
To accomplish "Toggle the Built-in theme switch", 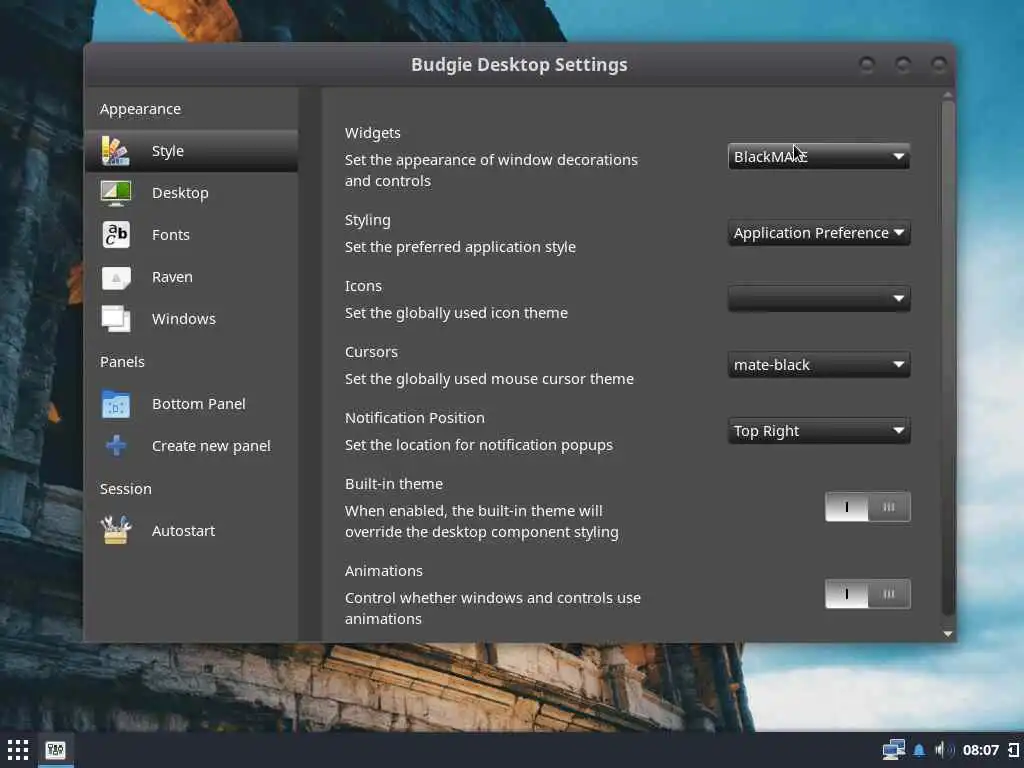I will 868,507.
